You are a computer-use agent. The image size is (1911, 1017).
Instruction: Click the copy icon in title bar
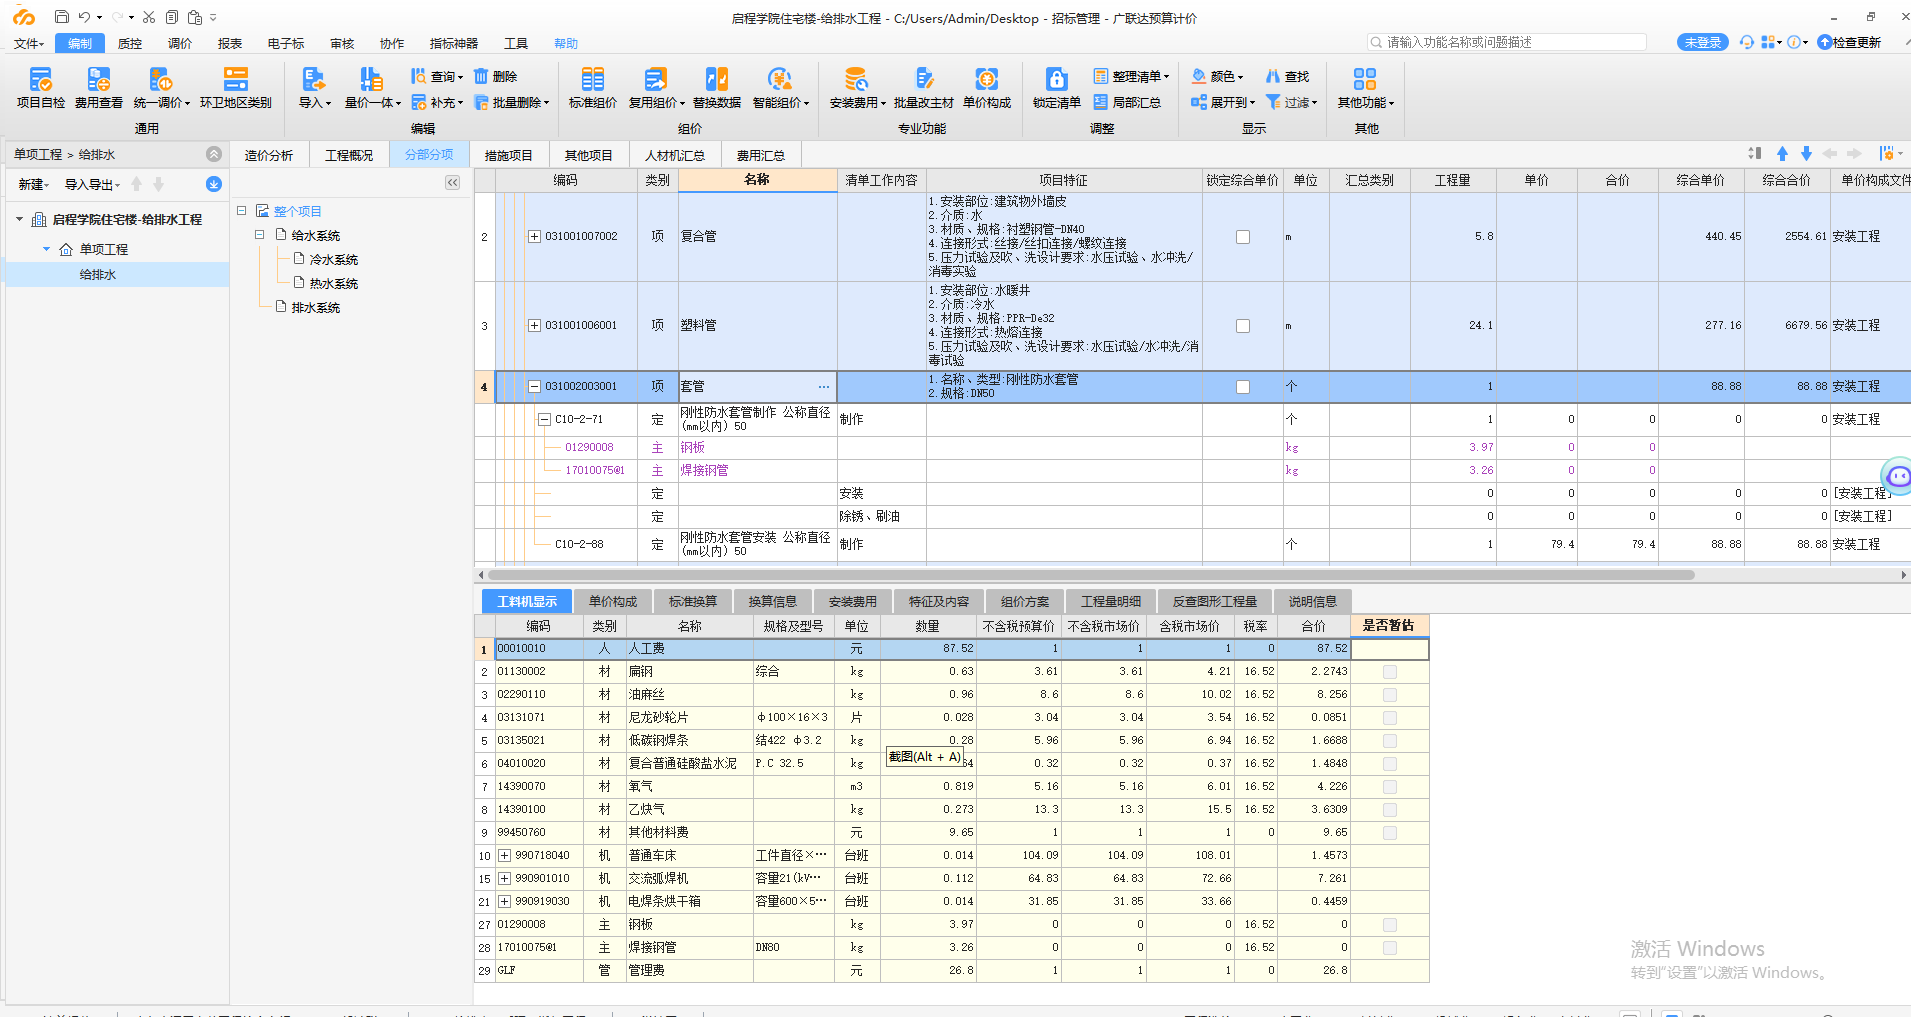[x=172, y=17]
